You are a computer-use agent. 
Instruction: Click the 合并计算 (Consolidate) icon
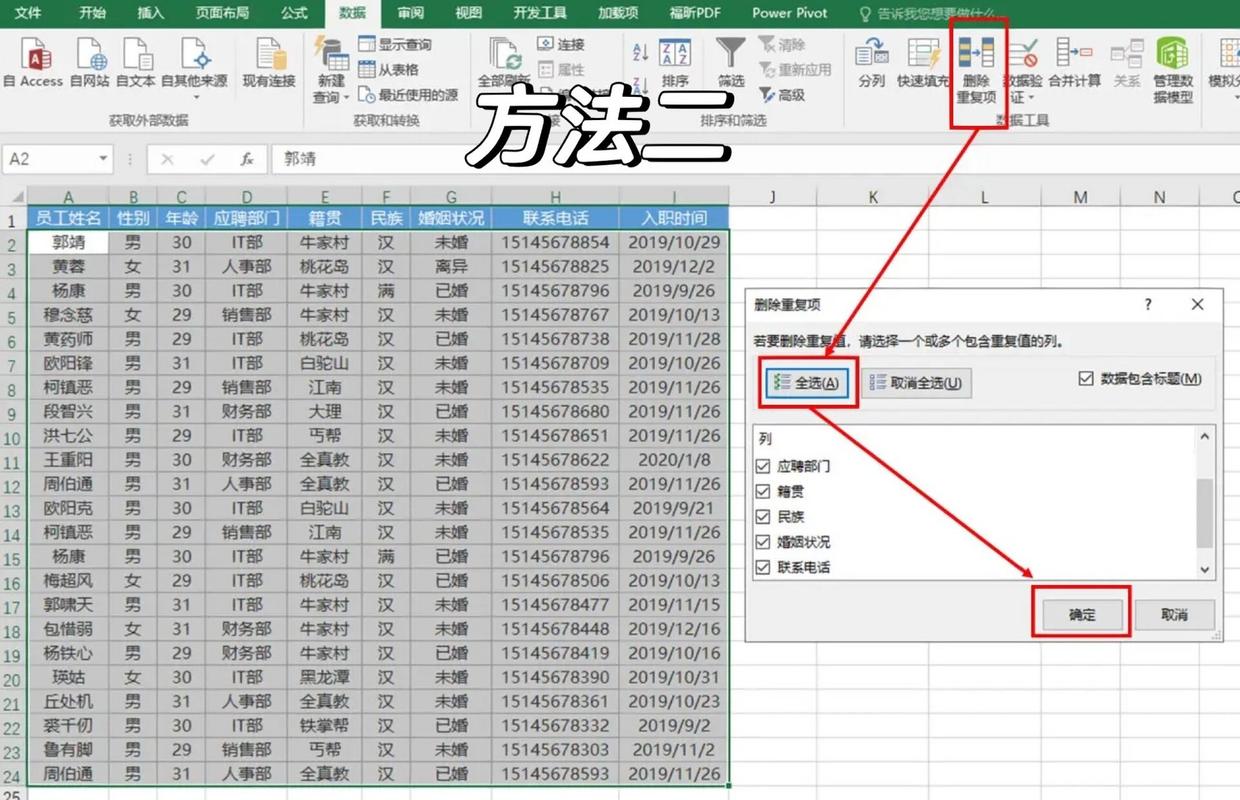(x=1074, y=54)
